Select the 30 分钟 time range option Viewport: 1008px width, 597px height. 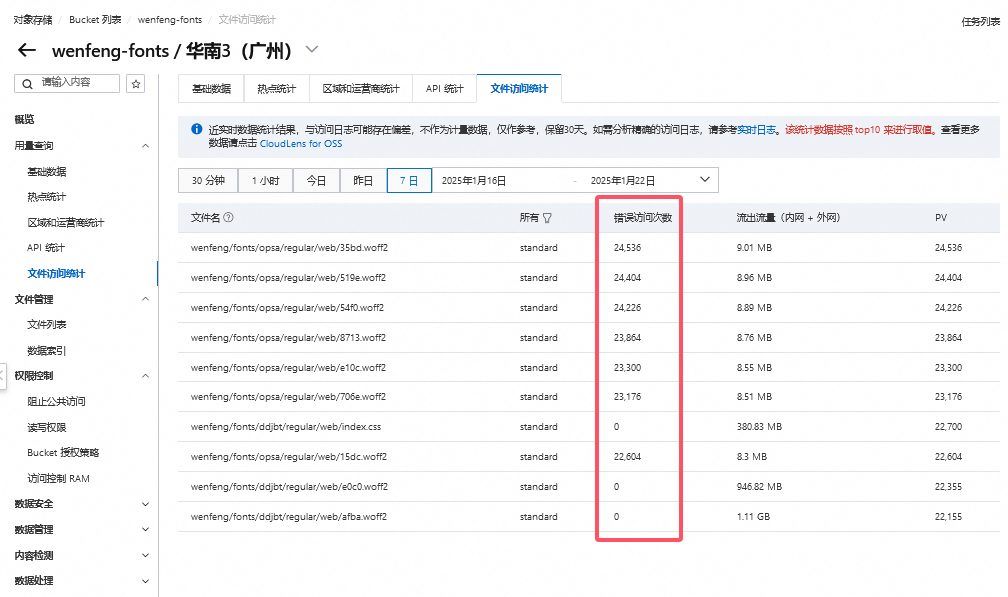[208, 181]
